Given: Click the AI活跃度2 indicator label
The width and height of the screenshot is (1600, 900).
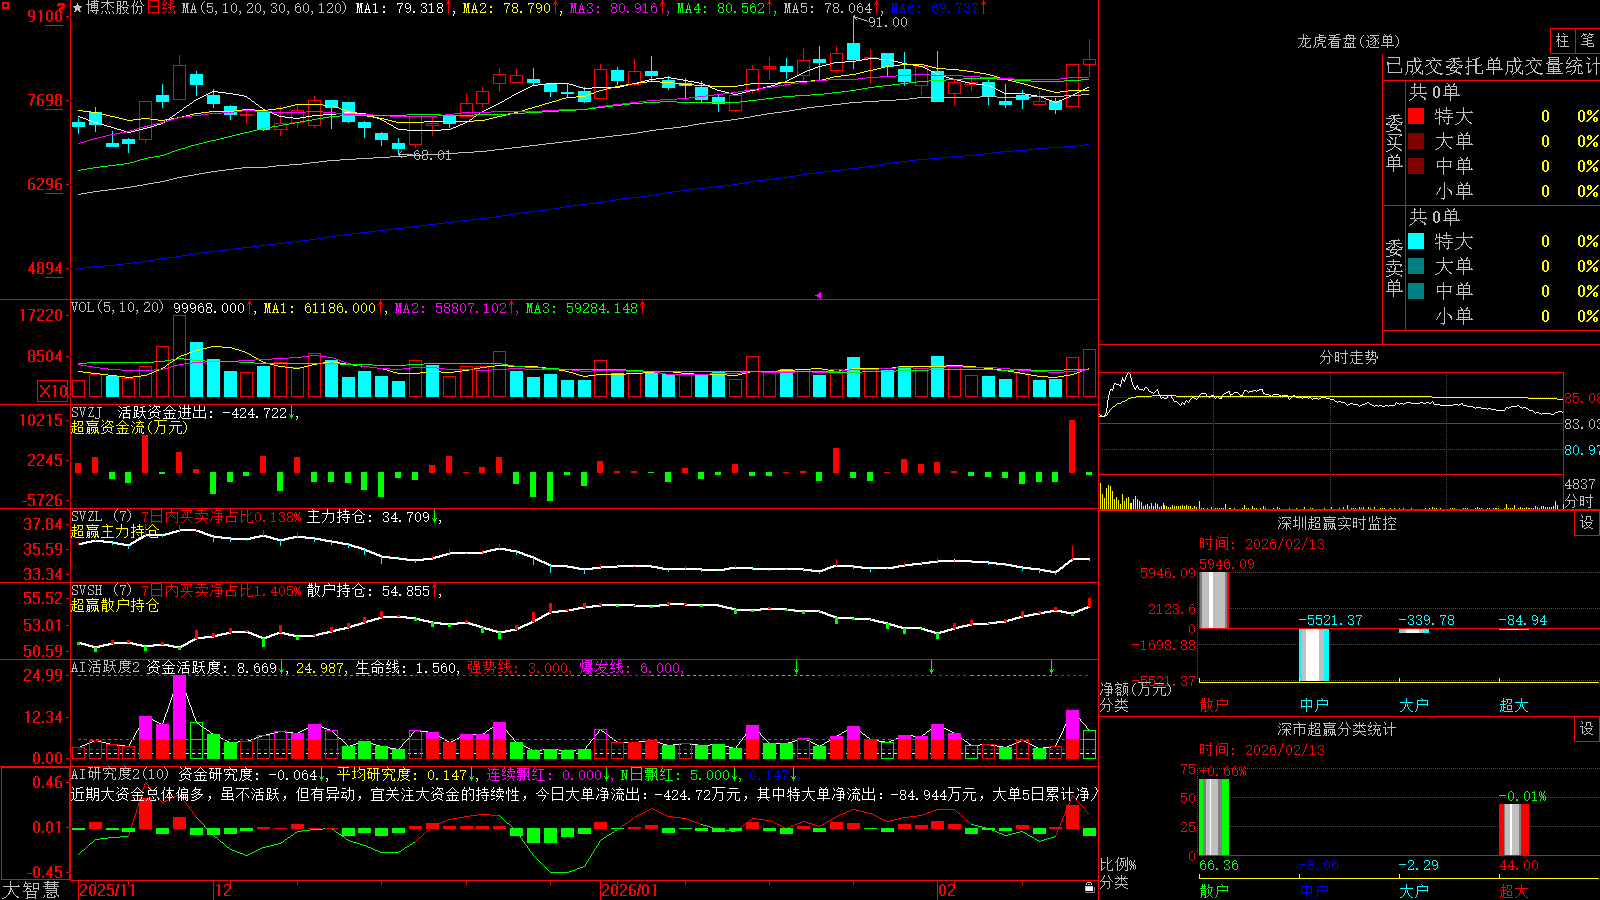Looking at the screenshot, I should point(105,668).
